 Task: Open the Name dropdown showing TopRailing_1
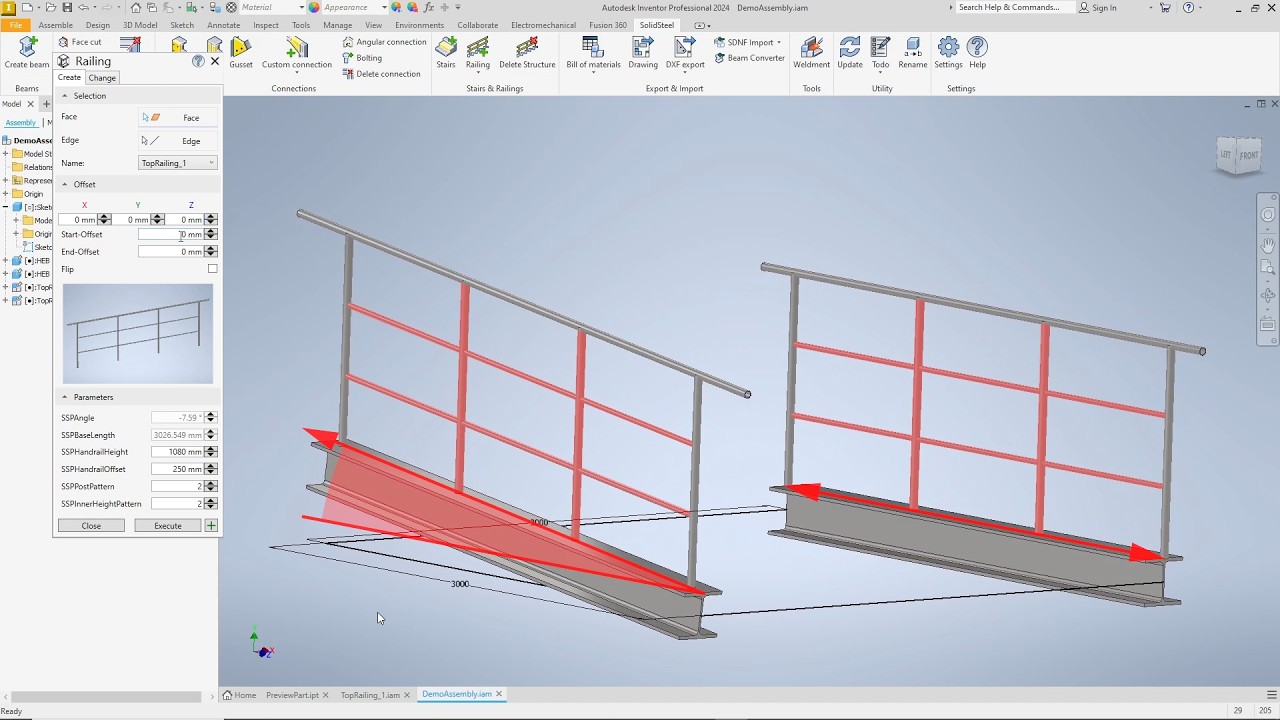coord(177,163)
